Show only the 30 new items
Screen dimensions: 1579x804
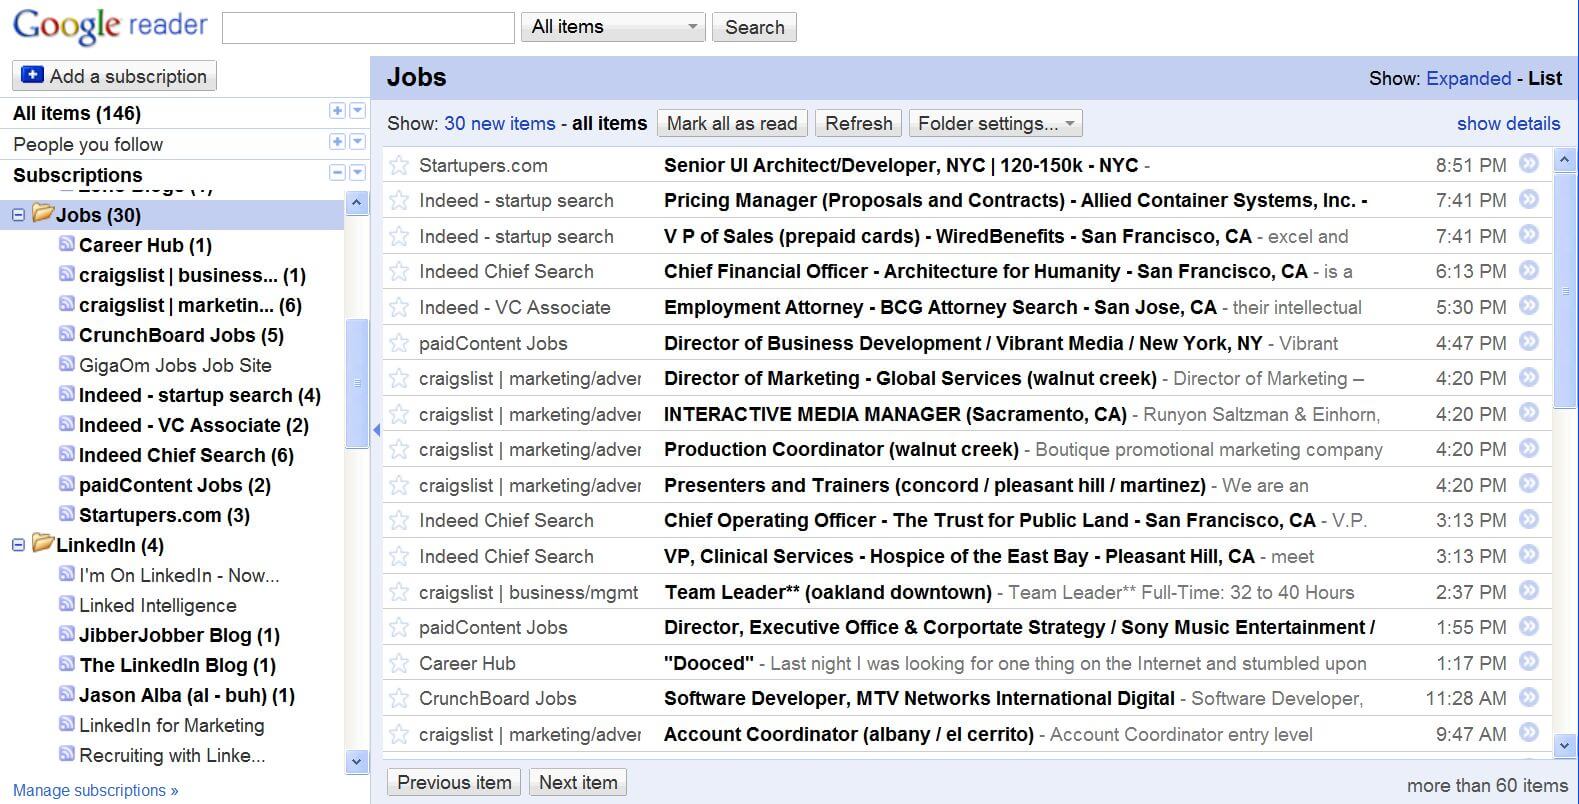click(x=499, y=123)
